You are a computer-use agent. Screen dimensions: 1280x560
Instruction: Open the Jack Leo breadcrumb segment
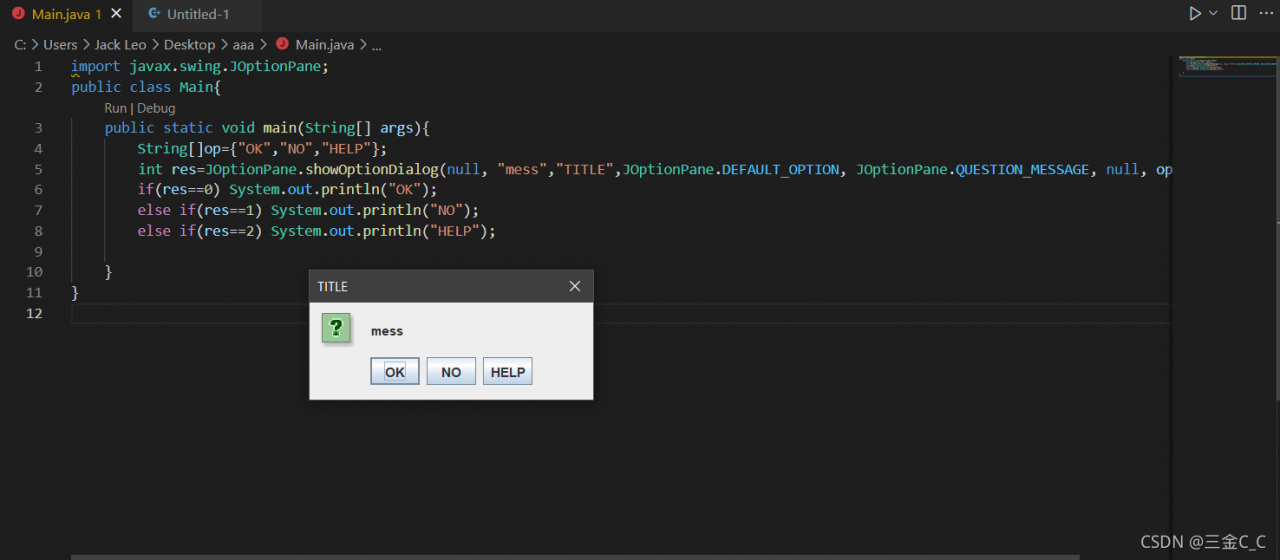[121, 45]
